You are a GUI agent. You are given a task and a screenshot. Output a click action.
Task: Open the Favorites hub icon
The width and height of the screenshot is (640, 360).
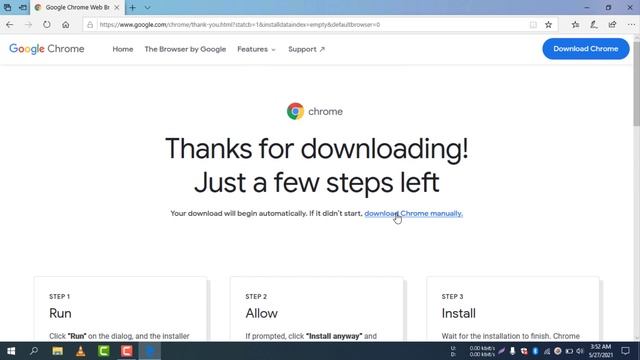576,25
